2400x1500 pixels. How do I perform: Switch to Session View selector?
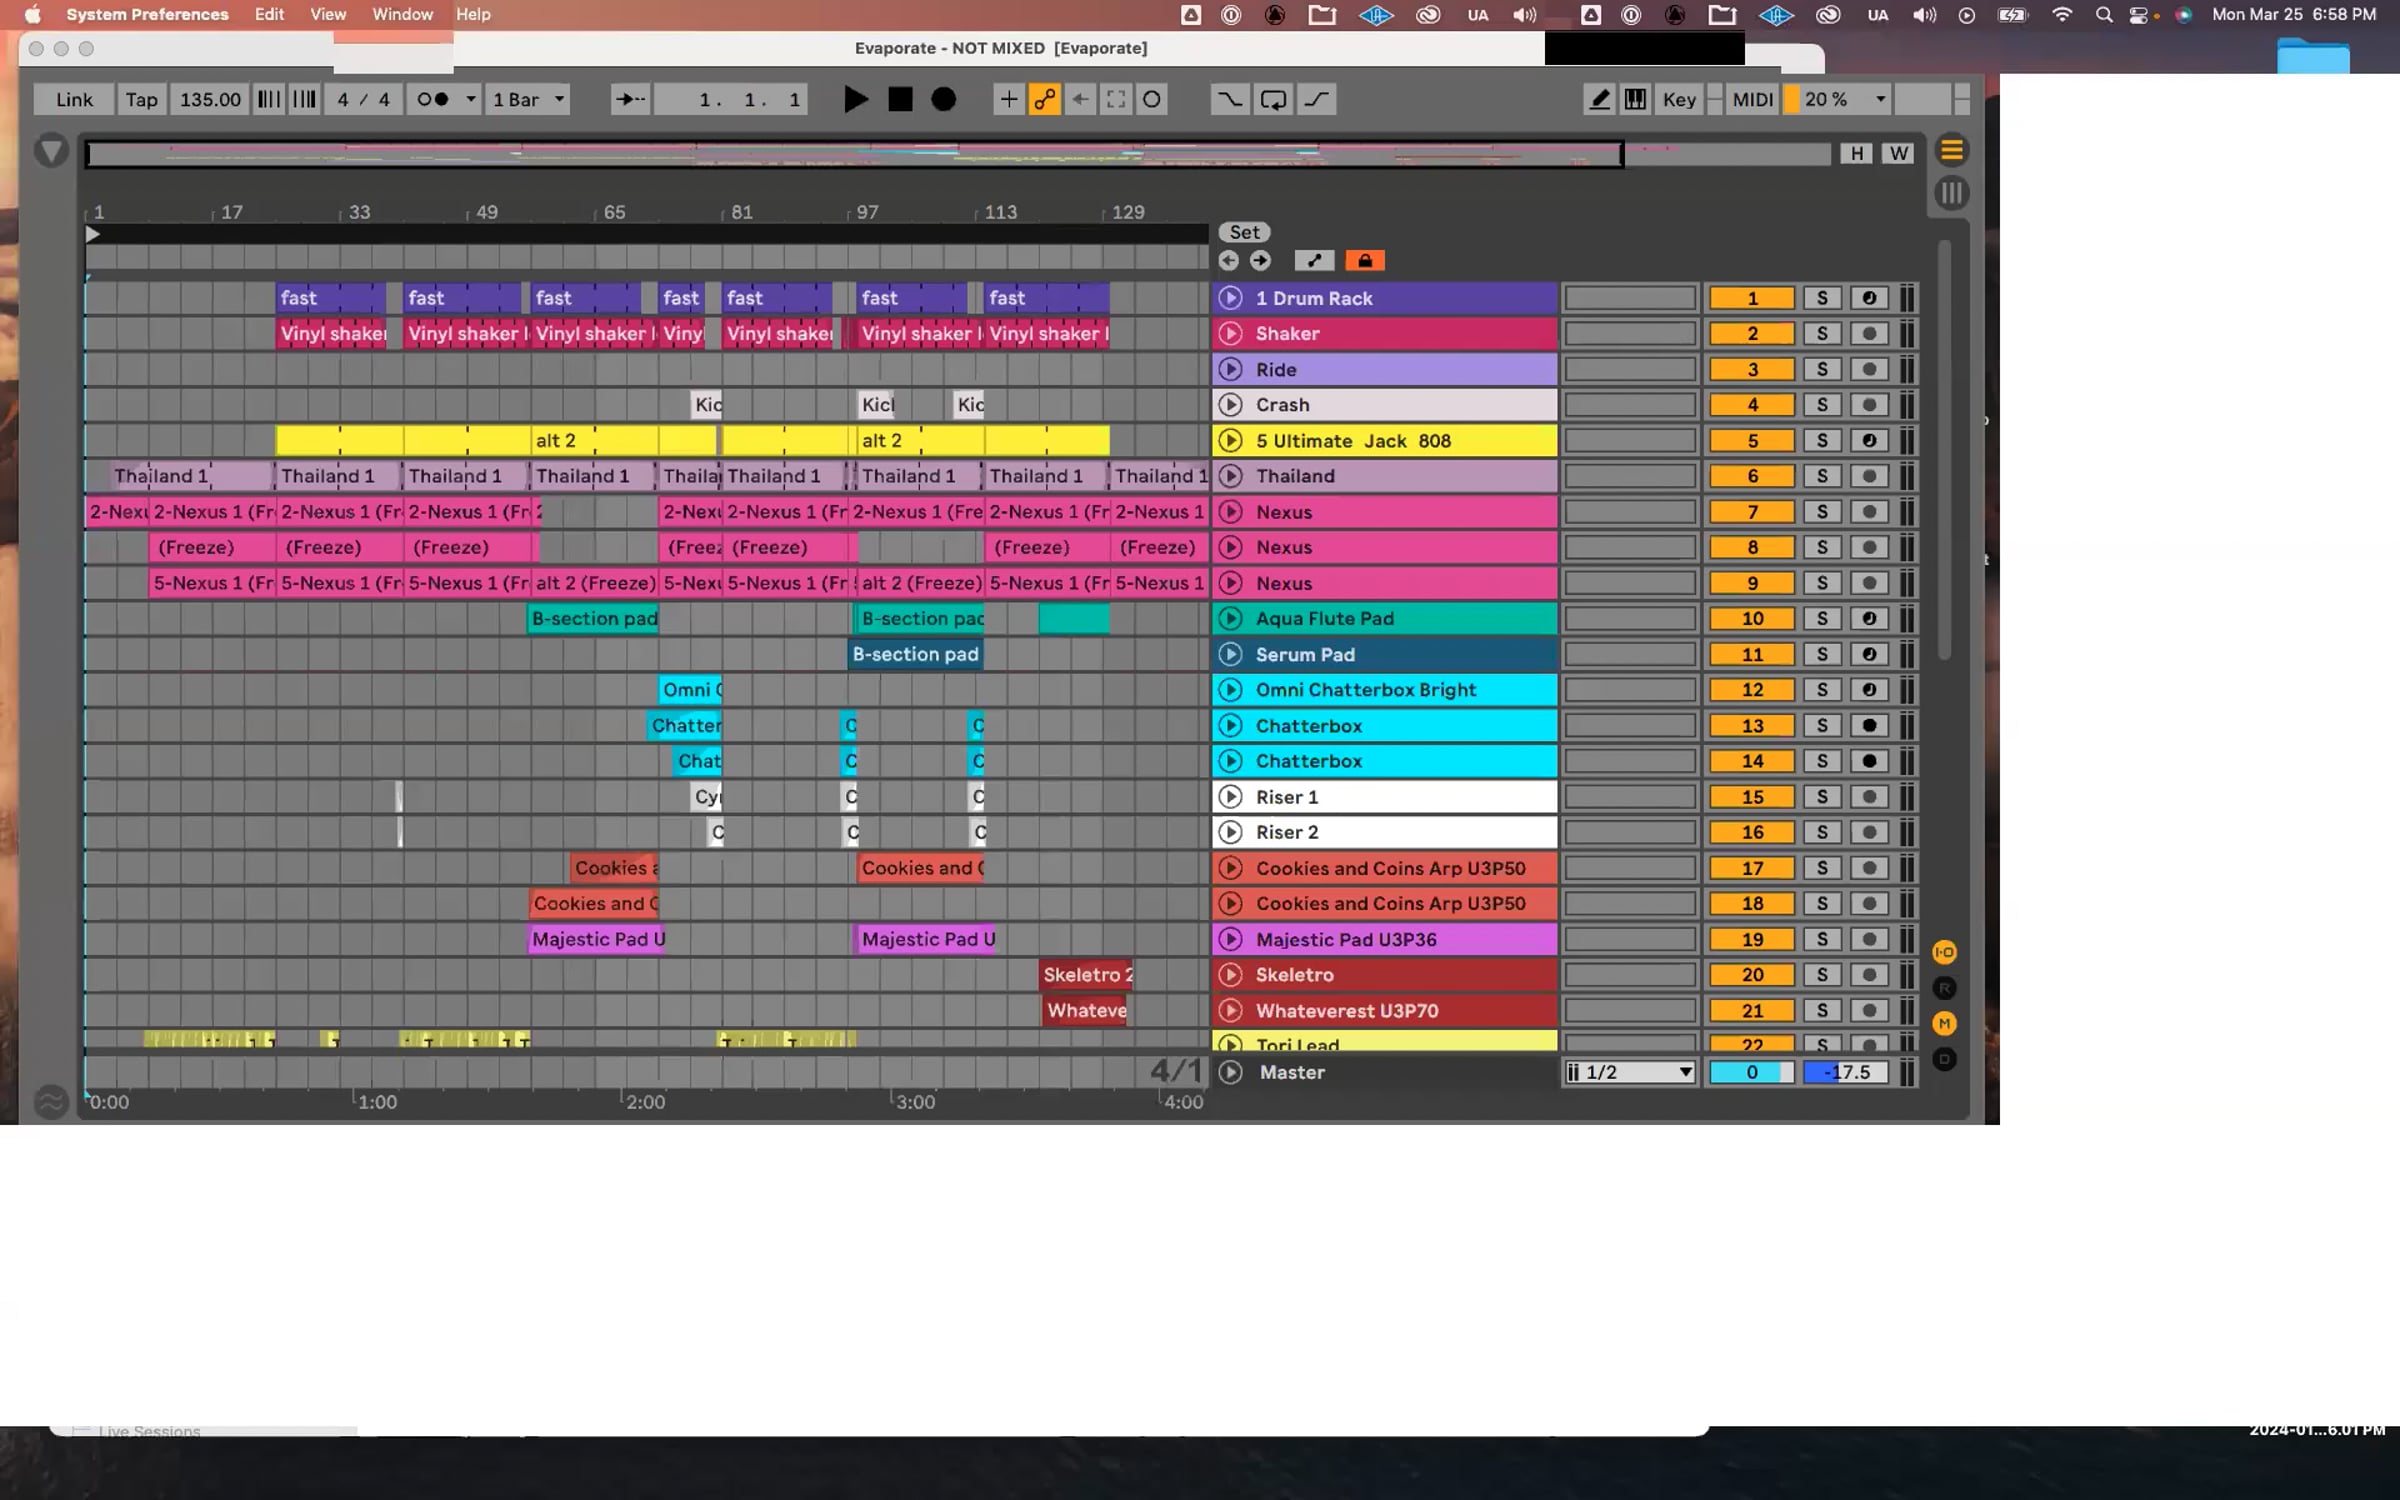[1951, 193]
